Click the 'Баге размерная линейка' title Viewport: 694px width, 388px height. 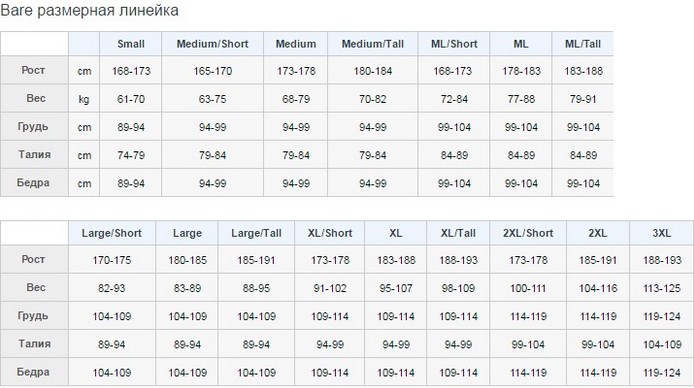click(89, 11)
